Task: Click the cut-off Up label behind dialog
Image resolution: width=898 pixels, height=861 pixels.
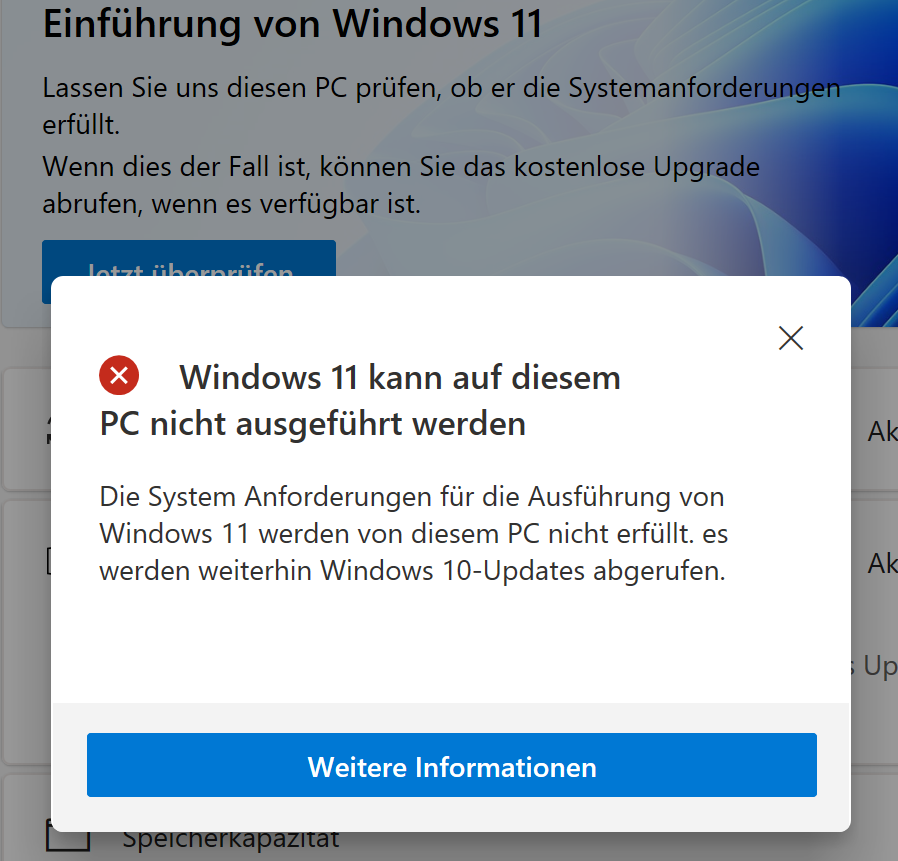Action: 875,667
